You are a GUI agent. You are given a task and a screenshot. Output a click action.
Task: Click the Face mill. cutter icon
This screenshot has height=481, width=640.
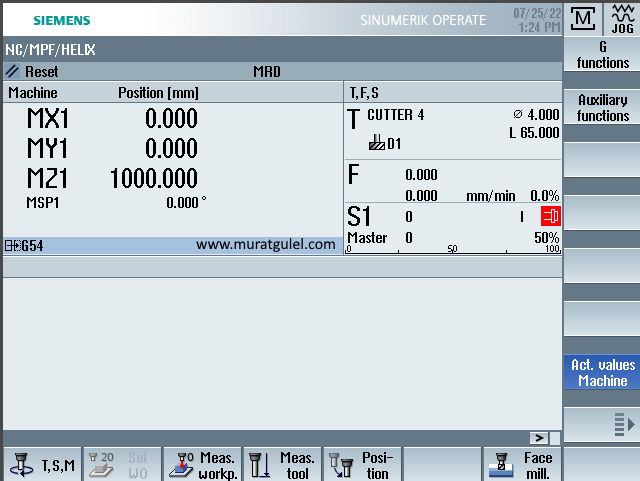501,465
